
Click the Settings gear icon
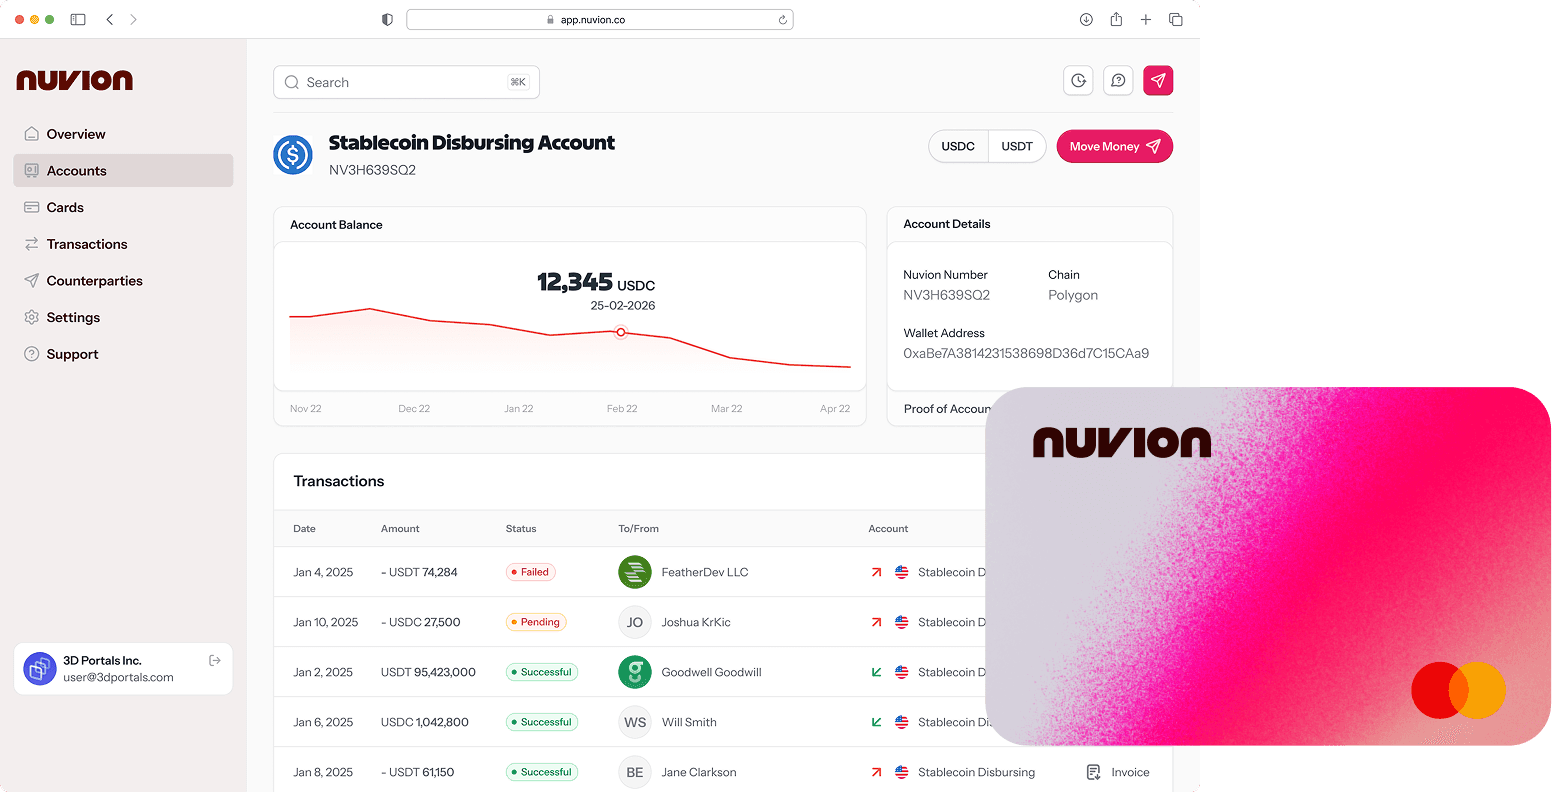point(32,318)
